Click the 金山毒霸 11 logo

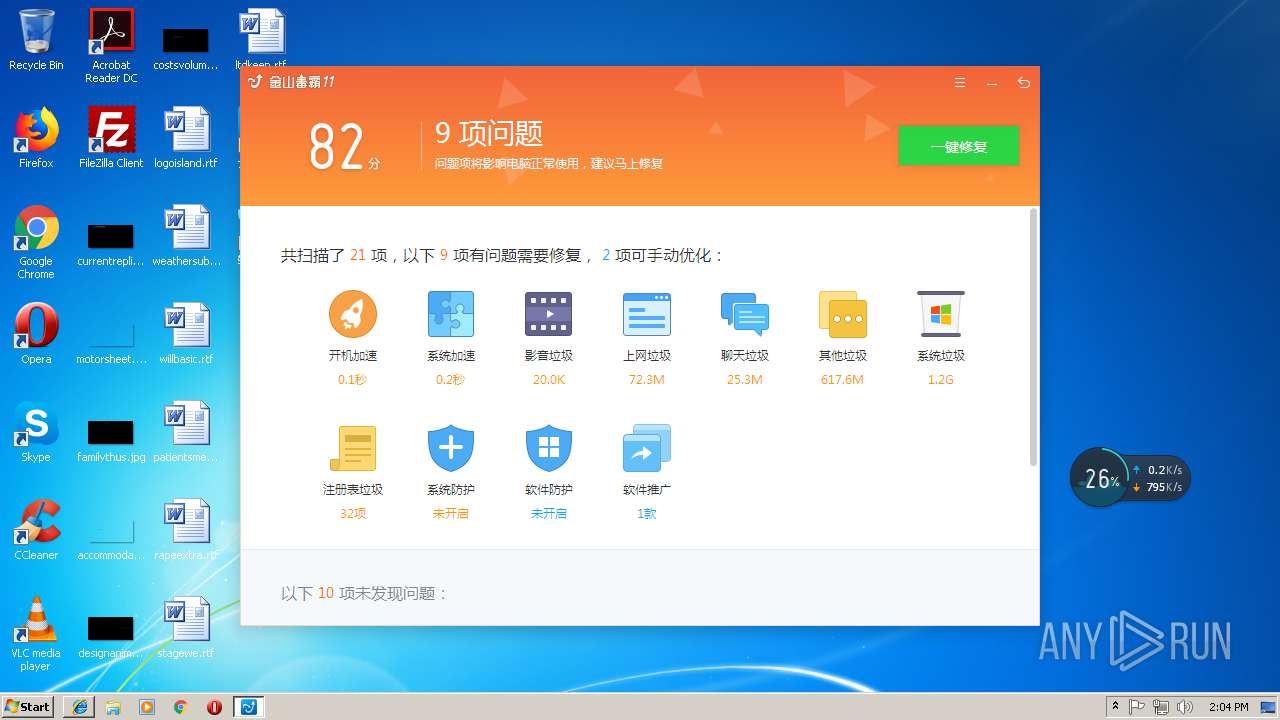(x=291, y=83)
